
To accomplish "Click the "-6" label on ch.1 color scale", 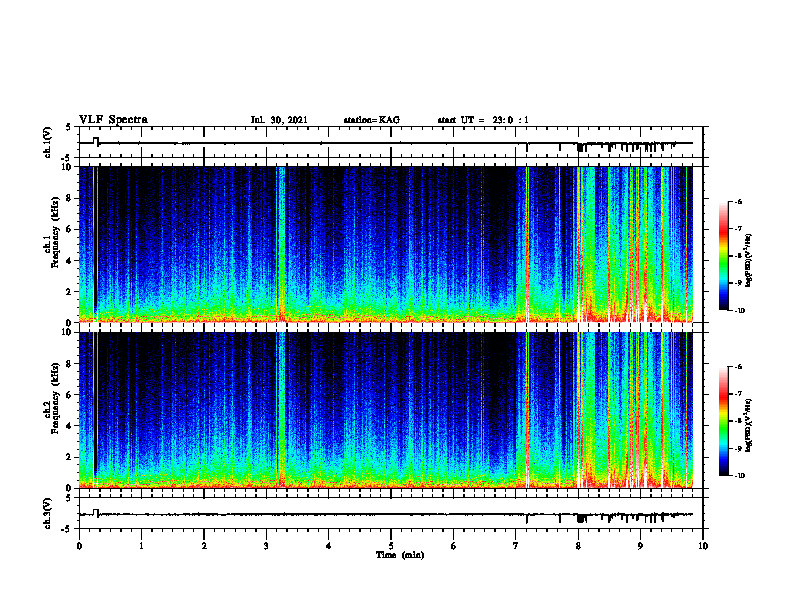I will [738, 201].
